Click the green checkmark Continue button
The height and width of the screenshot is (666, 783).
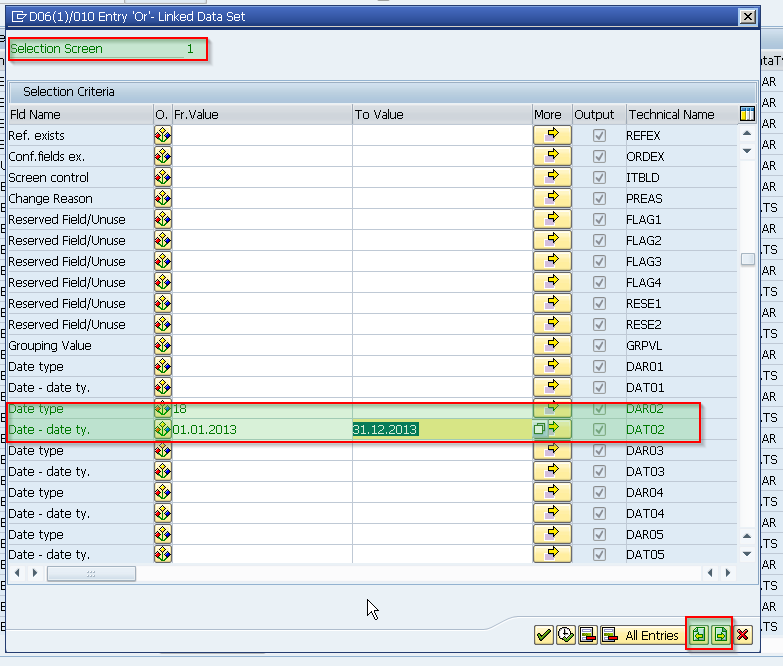tap(544, 635)
